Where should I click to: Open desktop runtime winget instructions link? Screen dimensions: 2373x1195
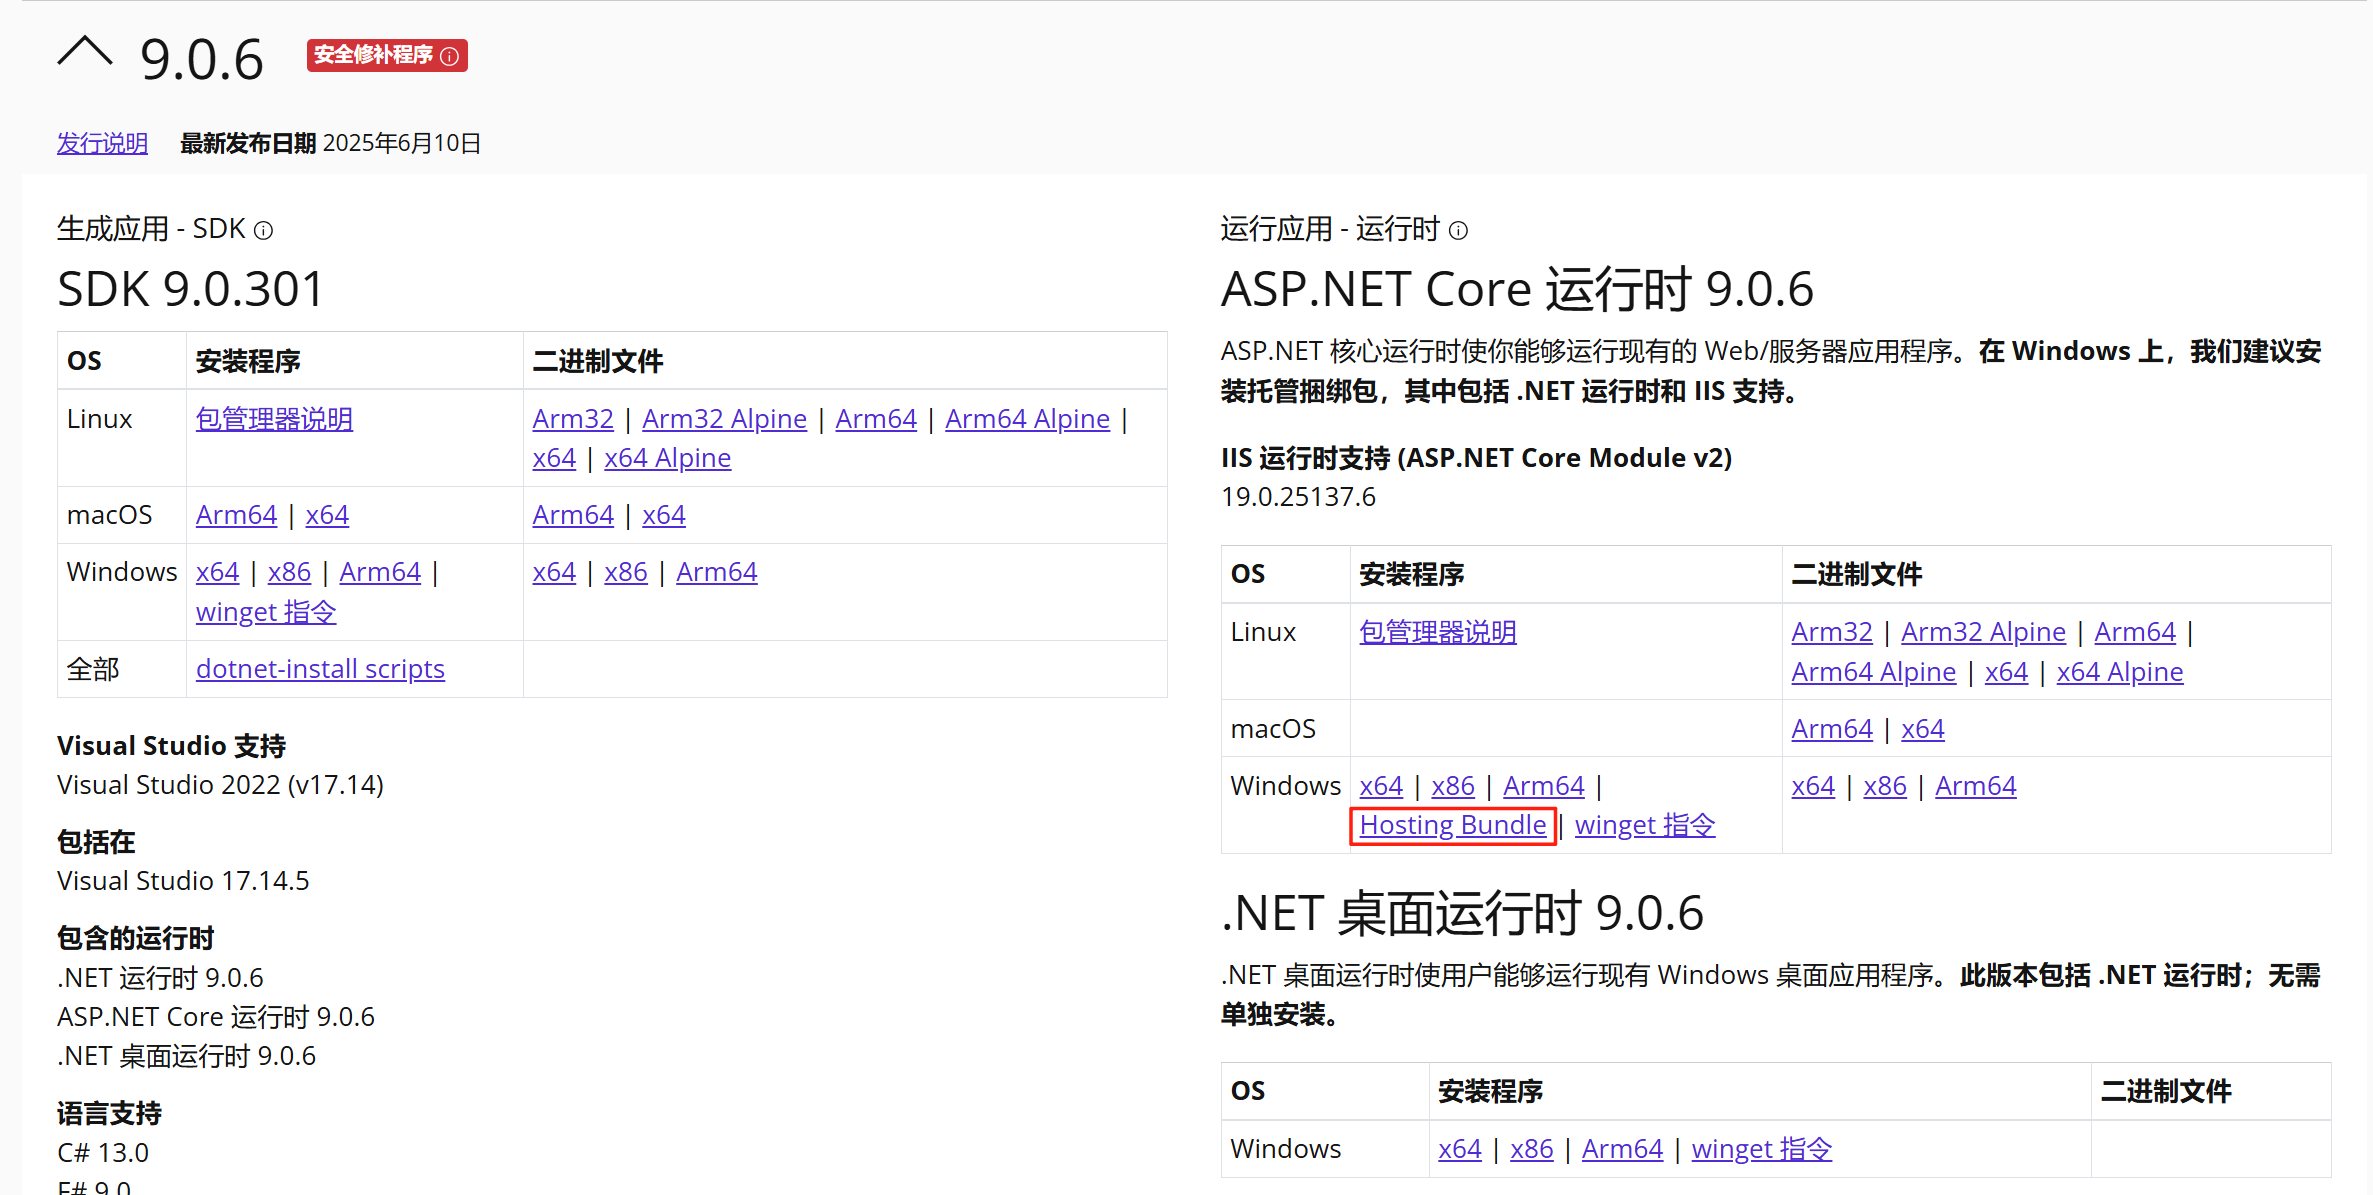[x=1761, y=1149]
